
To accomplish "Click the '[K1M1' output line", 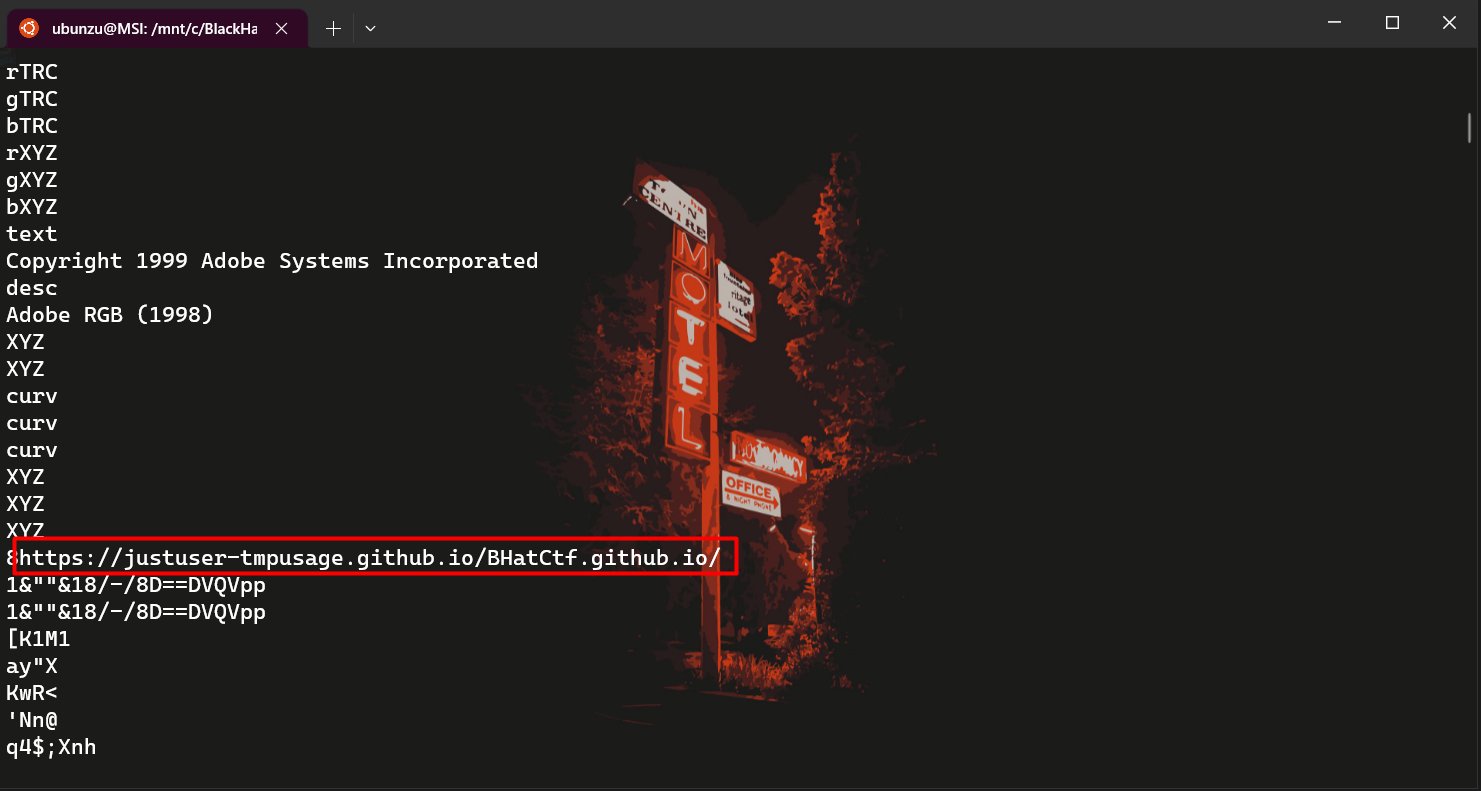I will coord(38,639).
